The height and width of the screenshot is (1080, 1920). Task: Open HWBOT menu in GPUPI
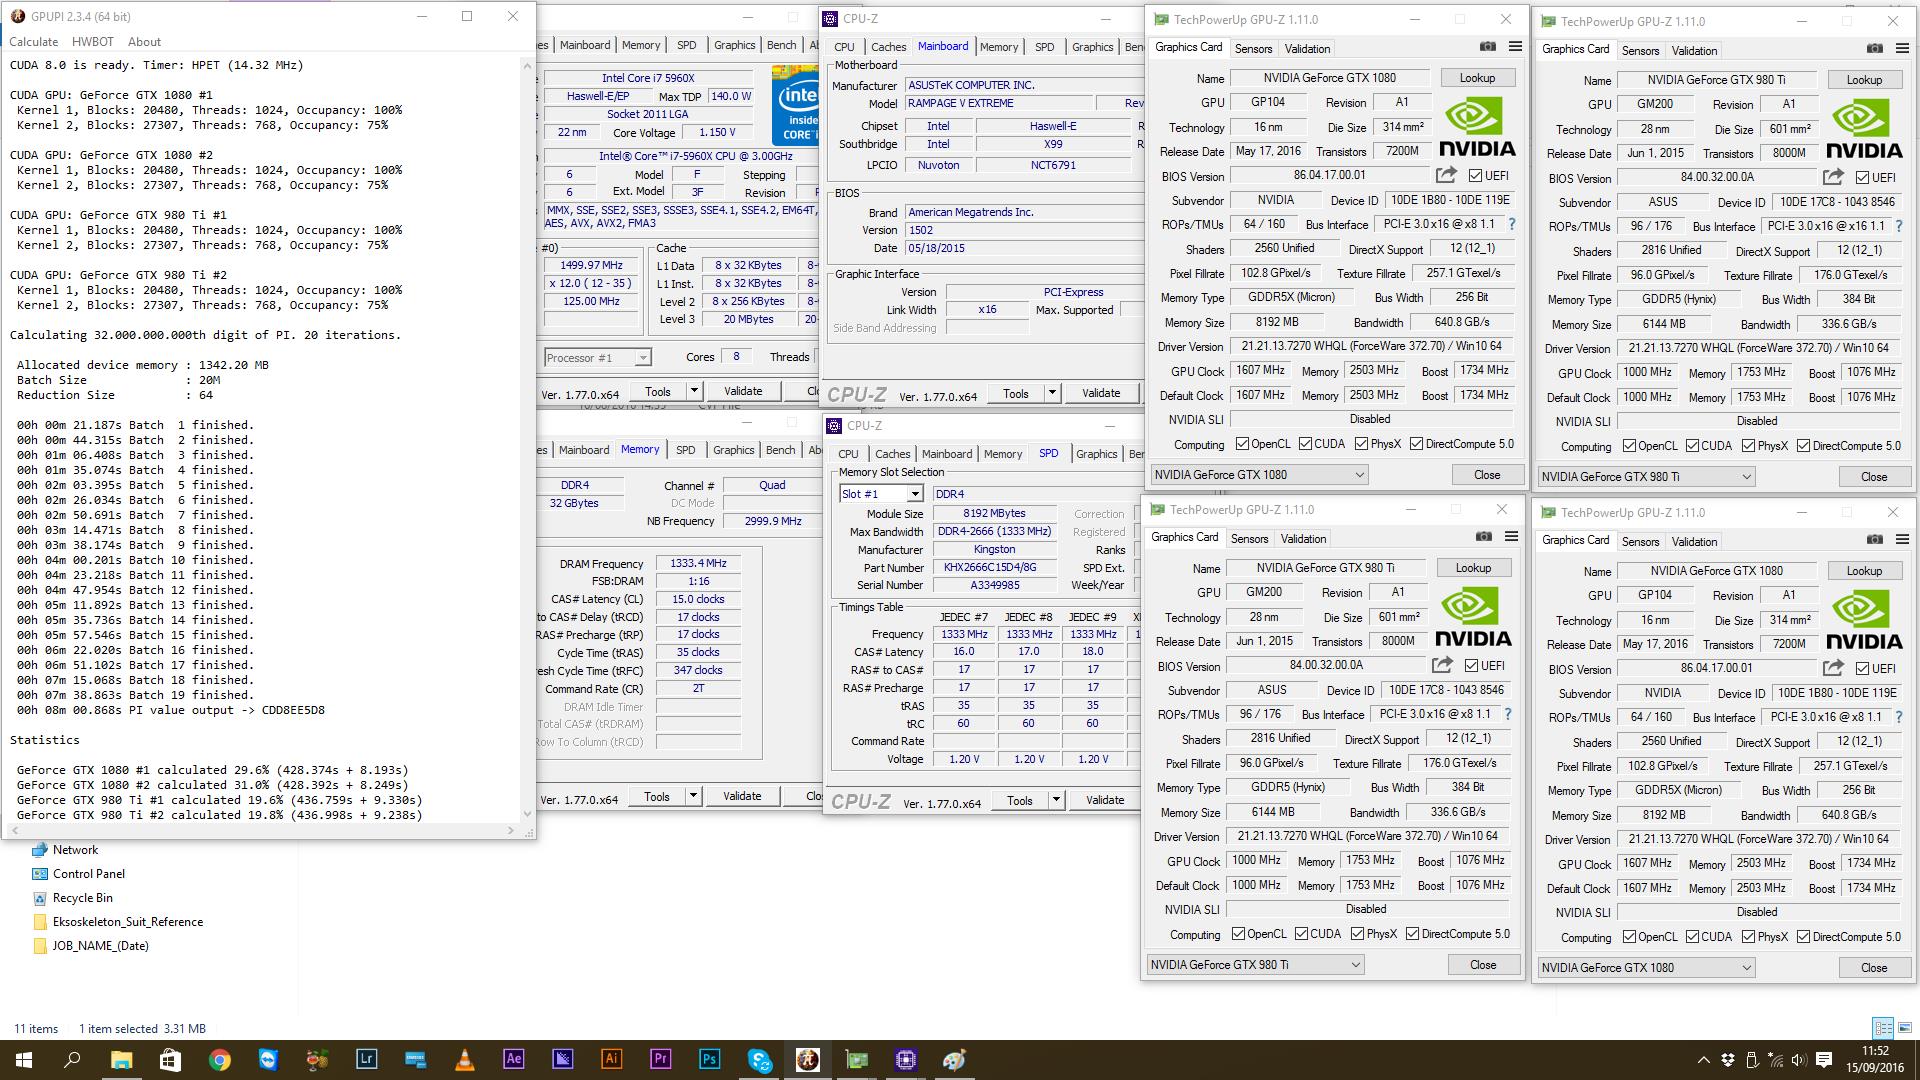coord(93,42)
